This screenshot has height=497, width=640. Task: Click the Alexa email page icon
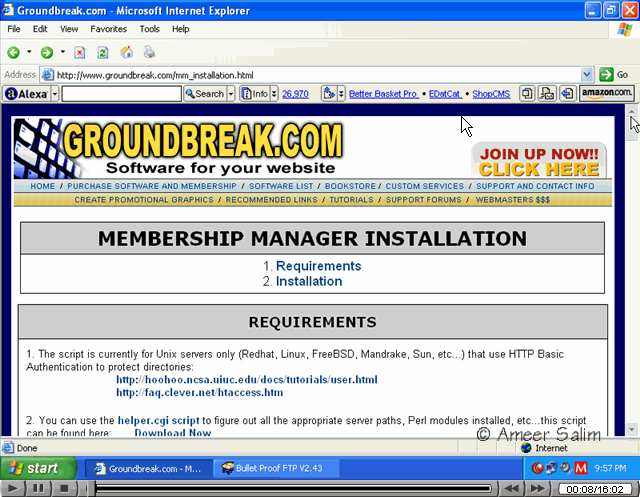[547, 94]
